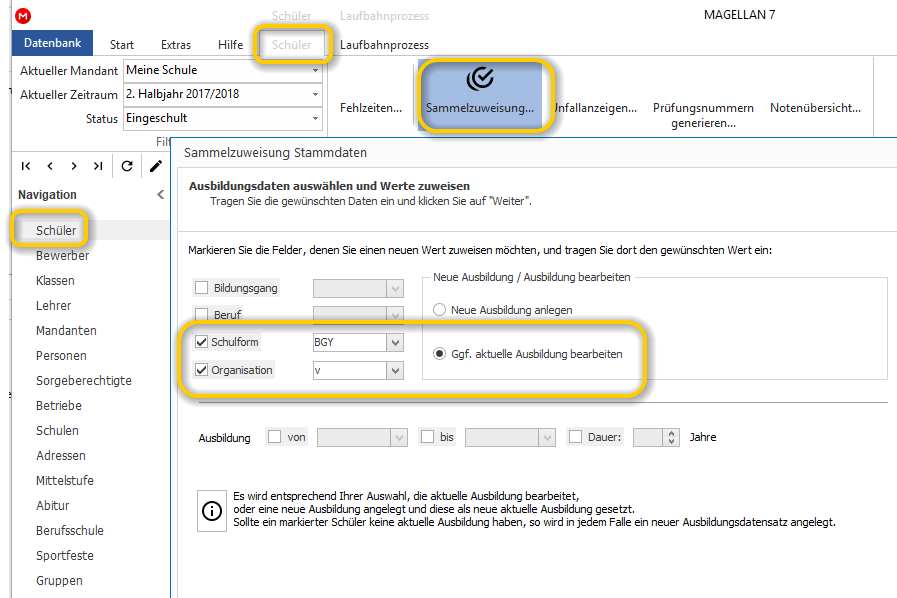
Task: Click the Organisation value field
Action: (350, 370)
